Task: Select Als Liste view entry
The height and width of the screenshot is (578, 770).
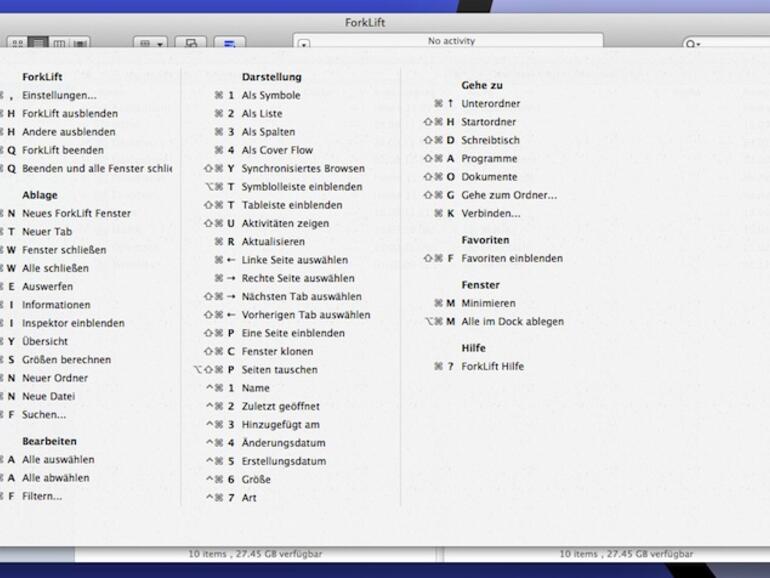Action: 262,113
